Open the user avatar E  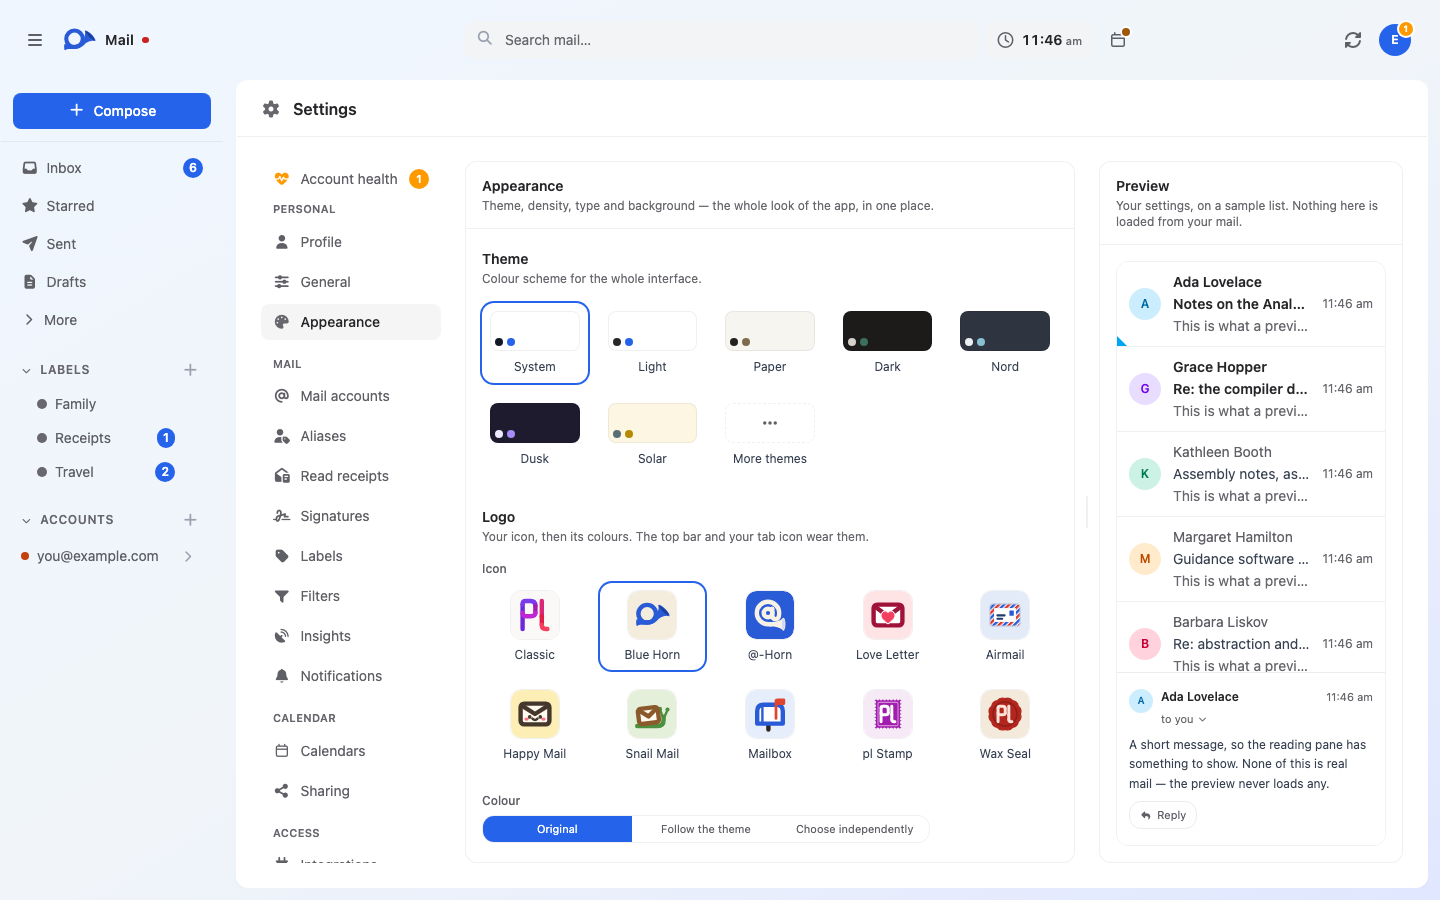1395,40
